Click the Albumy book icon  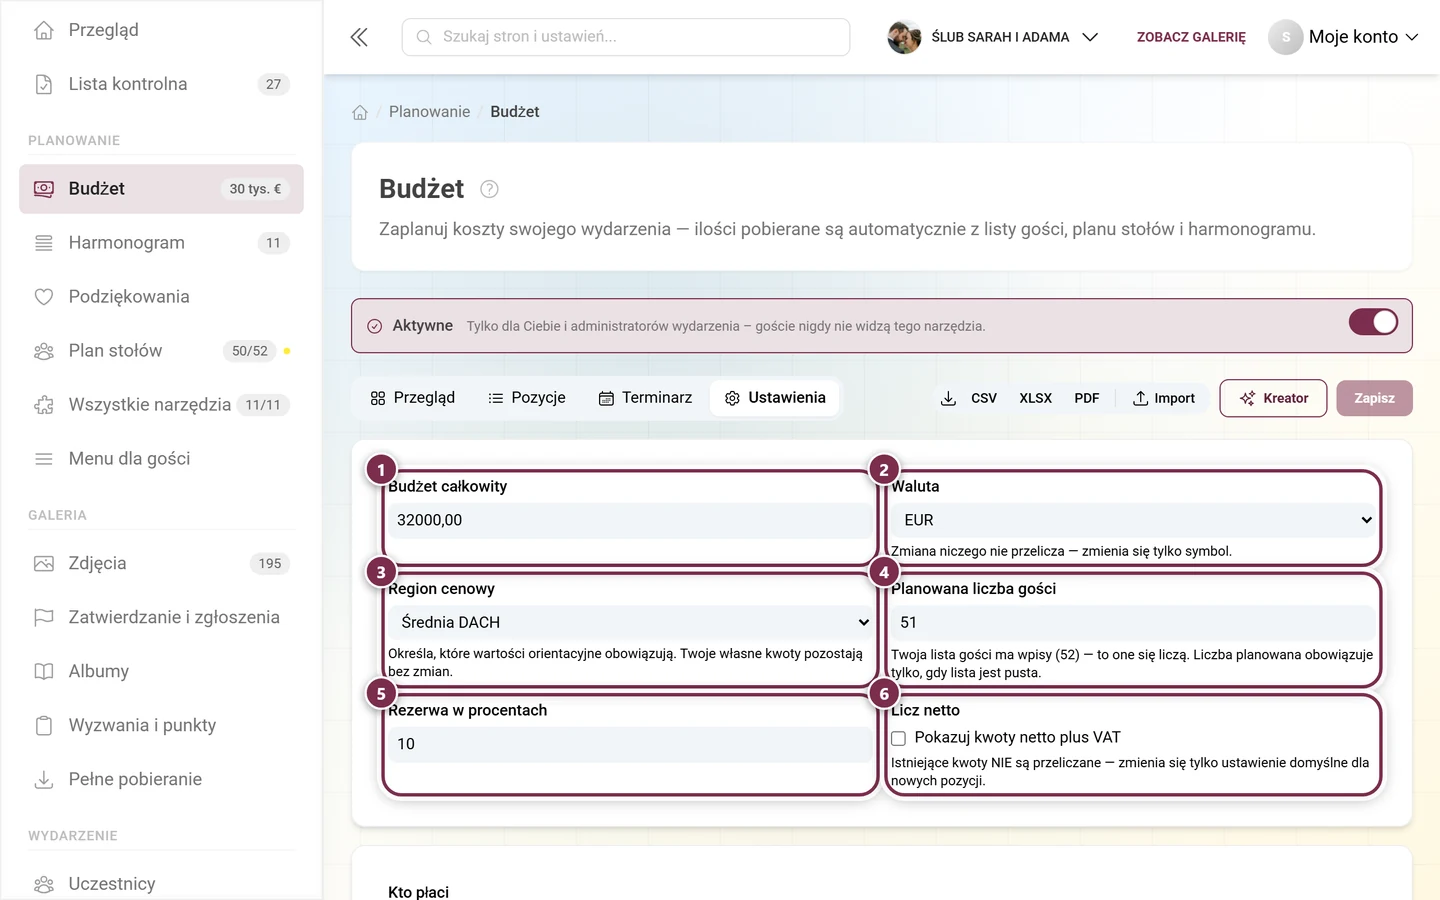[44, 672]
